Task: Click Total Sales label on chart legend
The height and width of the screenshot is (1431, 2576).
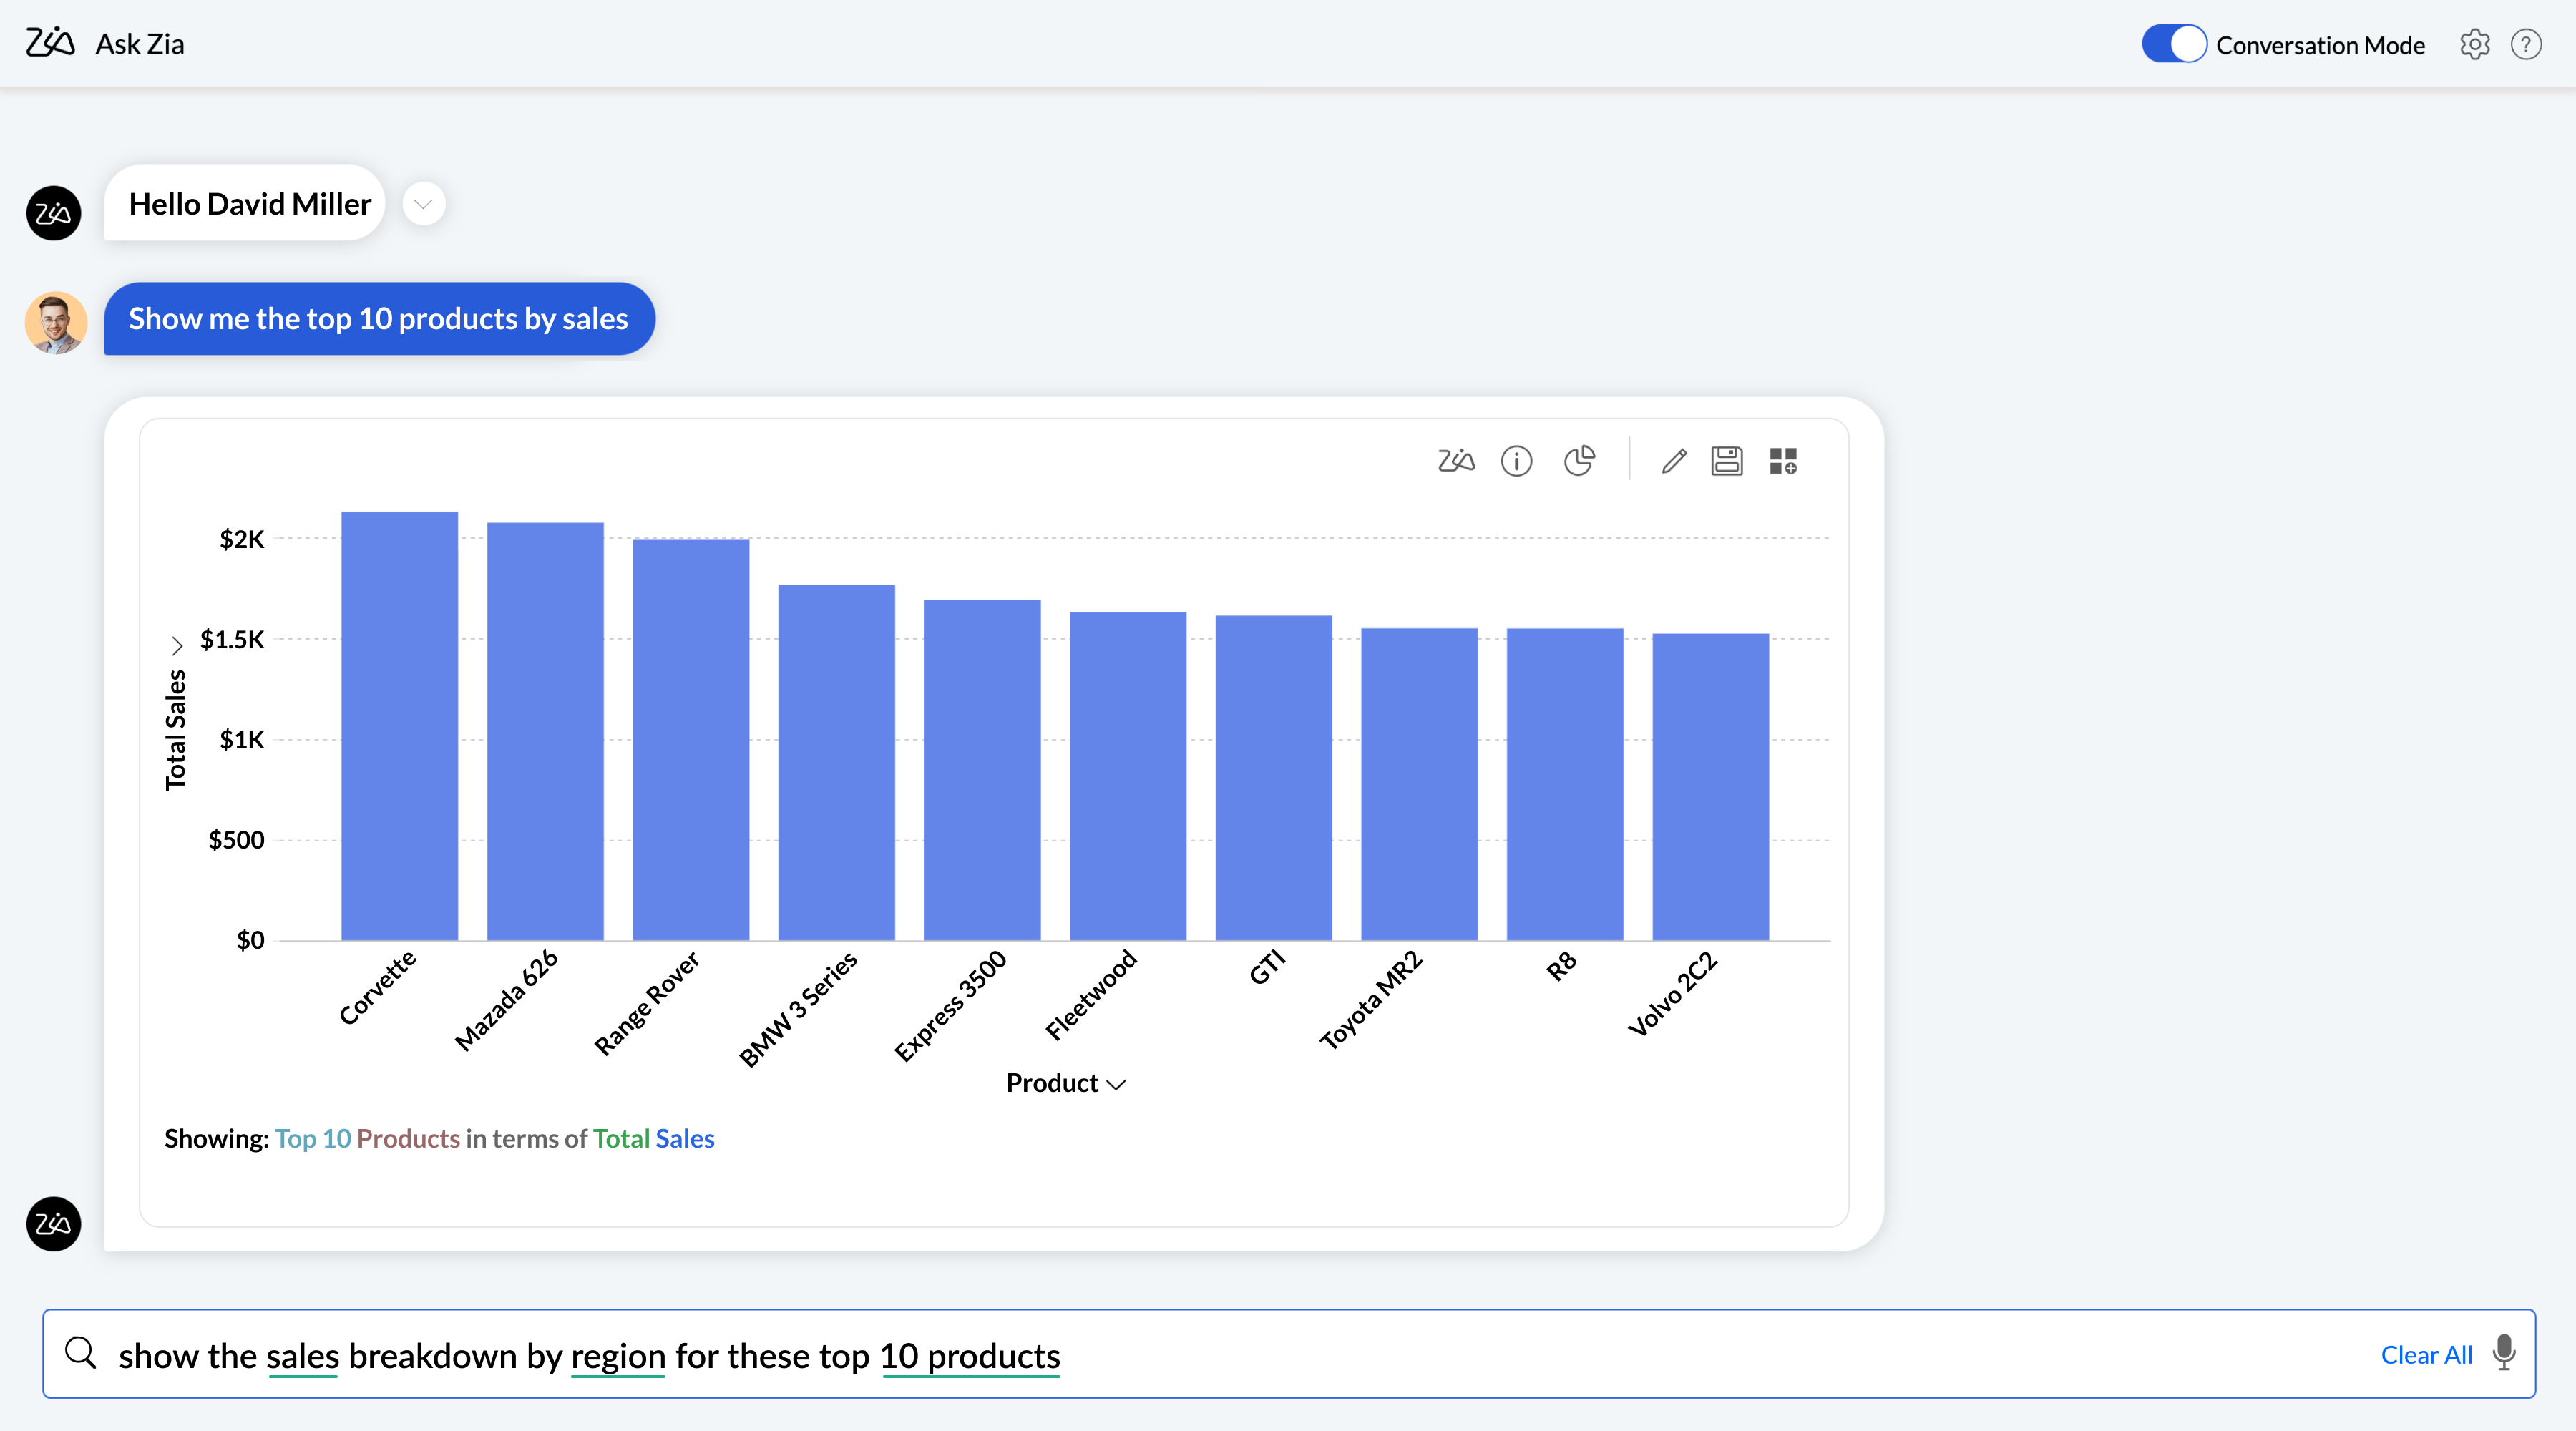Action: click(655, 1138)
